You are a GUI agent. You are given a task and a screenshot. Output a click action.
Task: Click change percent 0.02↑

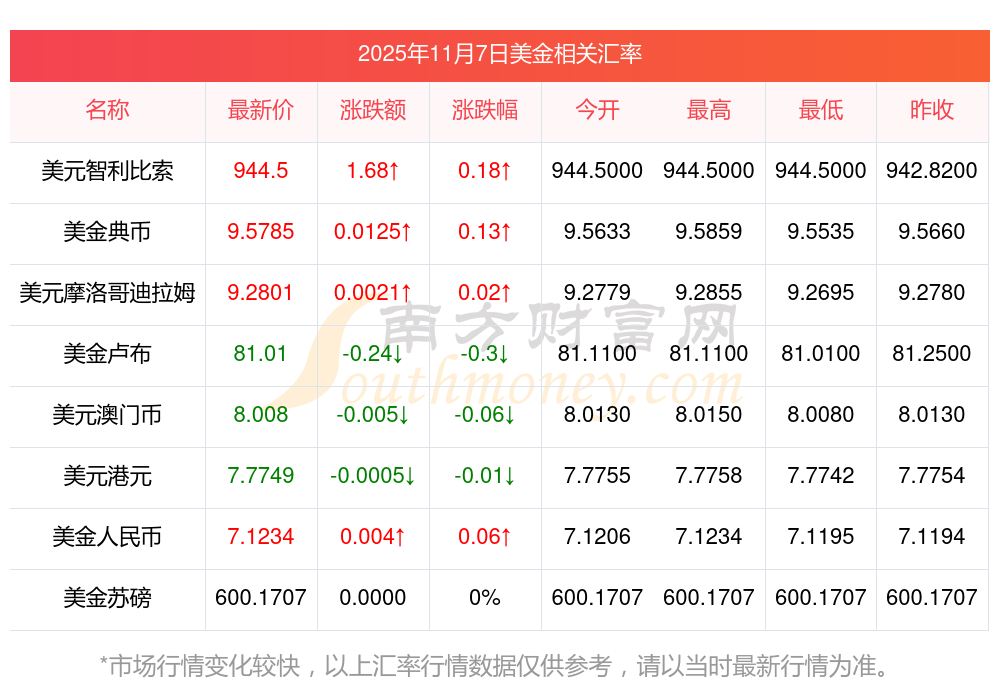[x=485, y=293]
